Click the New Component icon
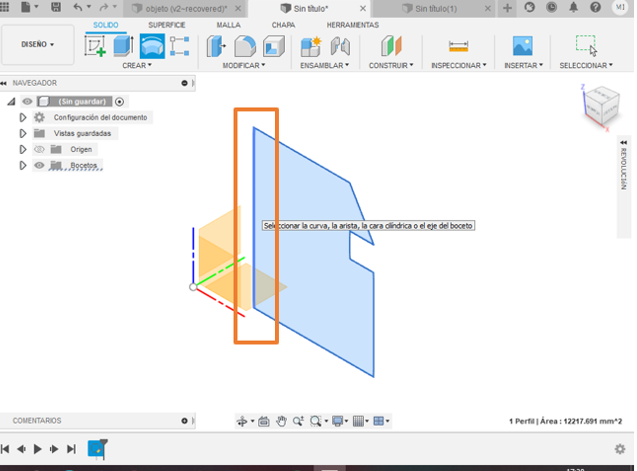The width and height of the screenshot is (637, 471). (x=311, y=46)
